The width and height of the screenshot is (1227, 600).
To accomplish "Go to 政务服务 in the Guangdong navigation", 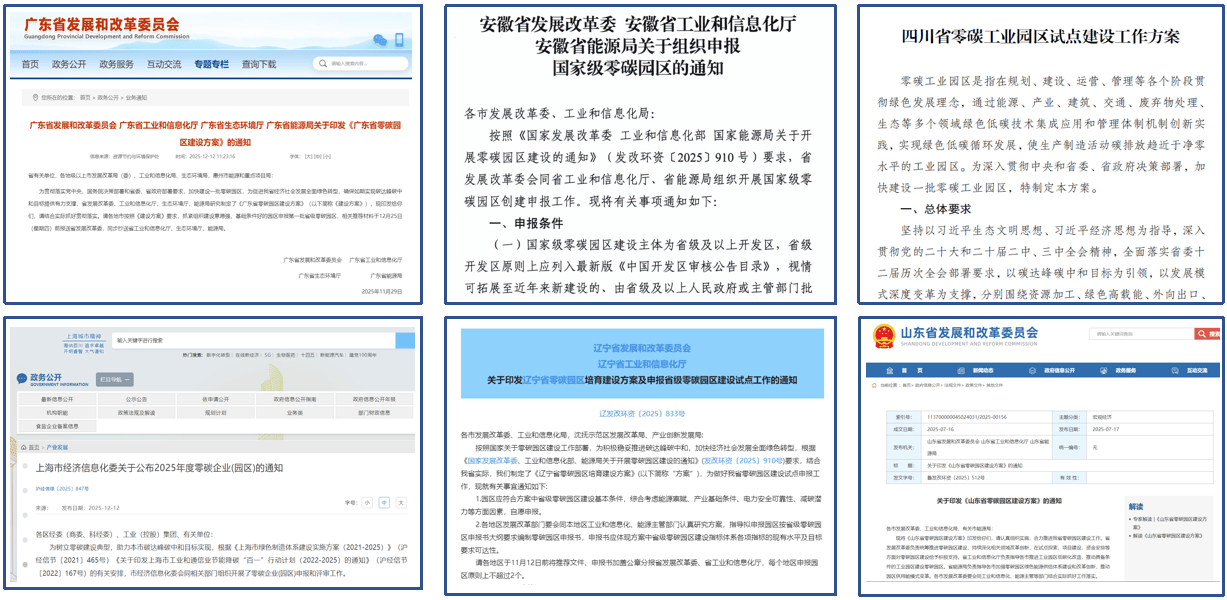I will click(116, 65).
